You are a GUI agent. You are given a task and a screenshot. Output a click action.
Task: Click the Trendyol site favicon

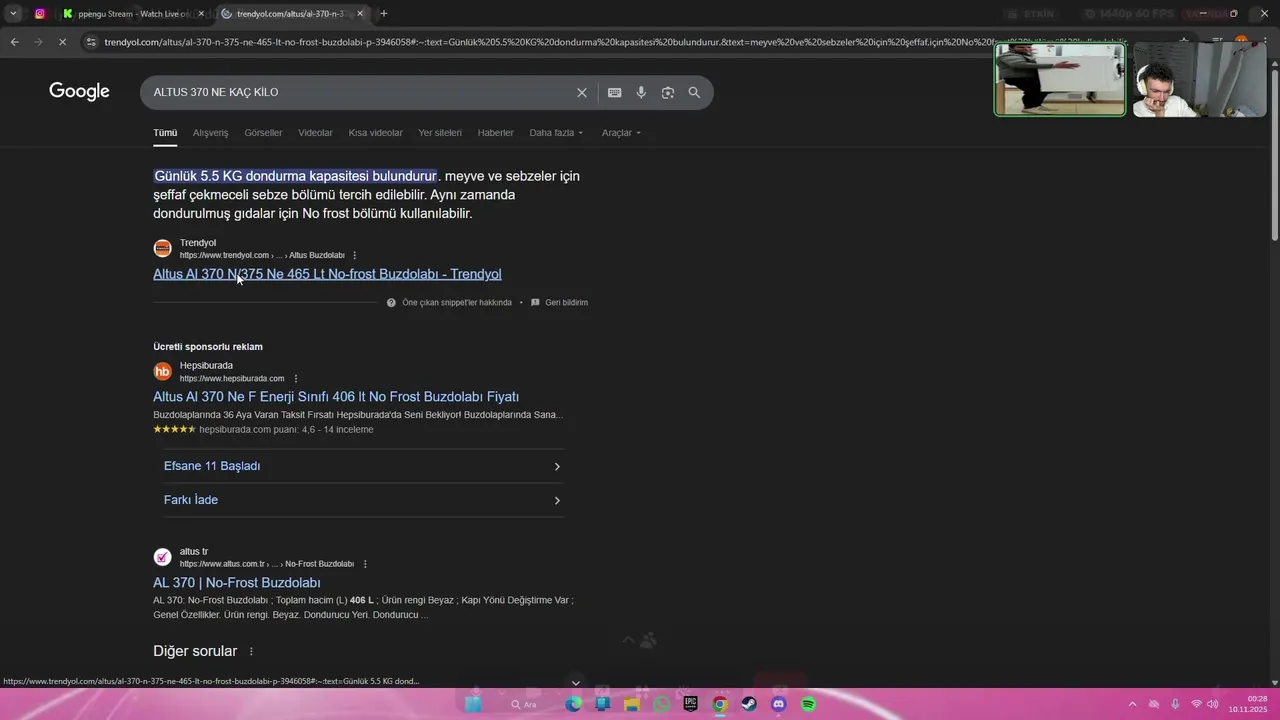162,249
